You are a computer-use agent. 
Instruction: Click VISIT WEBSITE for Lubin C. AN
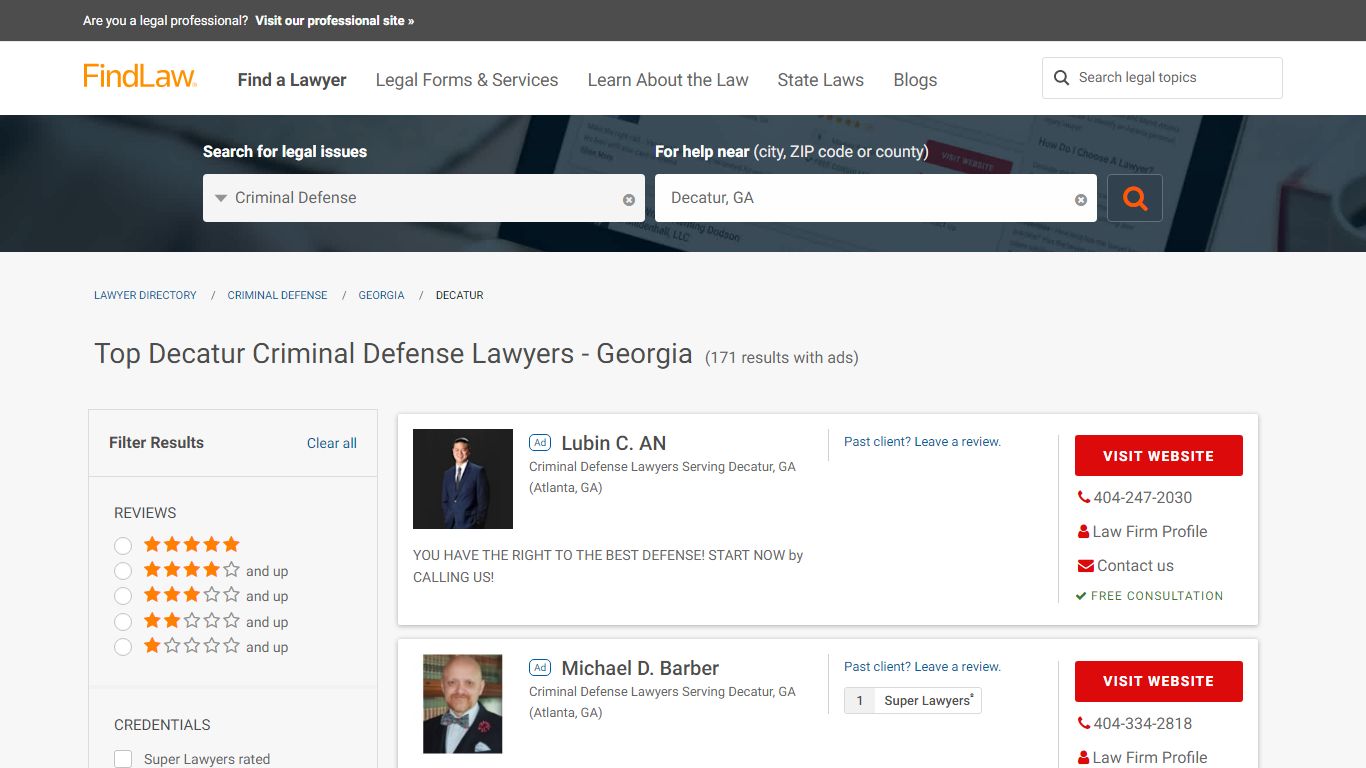click(x=1159, y=456)
